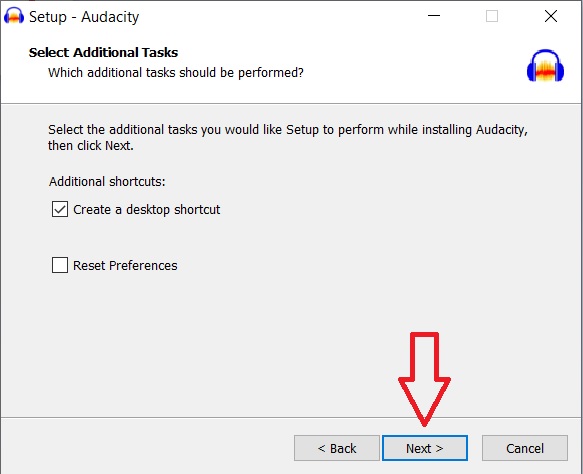The image size is (583, 474).
Task: Close the Audacity Setup window
Action: point(551,16)
